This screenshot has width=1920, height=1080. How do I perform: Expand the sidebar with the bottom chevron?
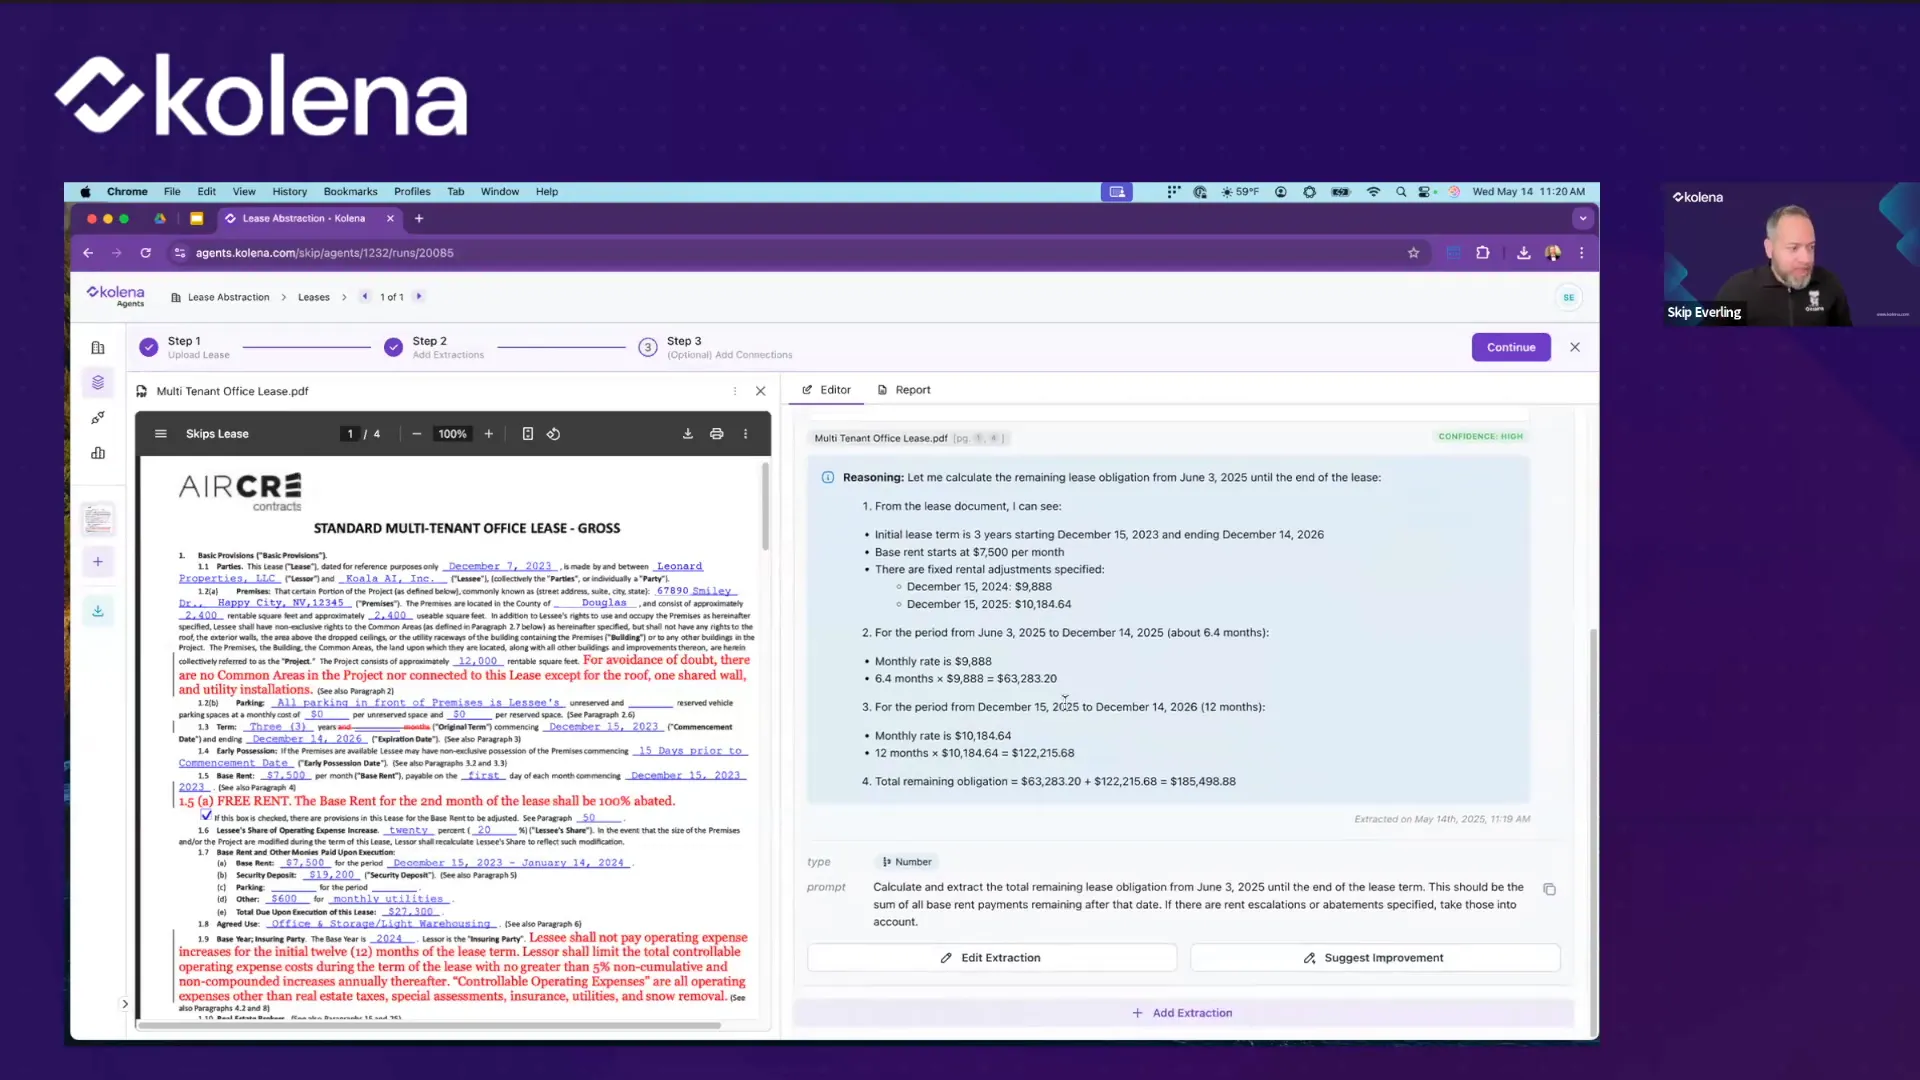coord(125,1004)
